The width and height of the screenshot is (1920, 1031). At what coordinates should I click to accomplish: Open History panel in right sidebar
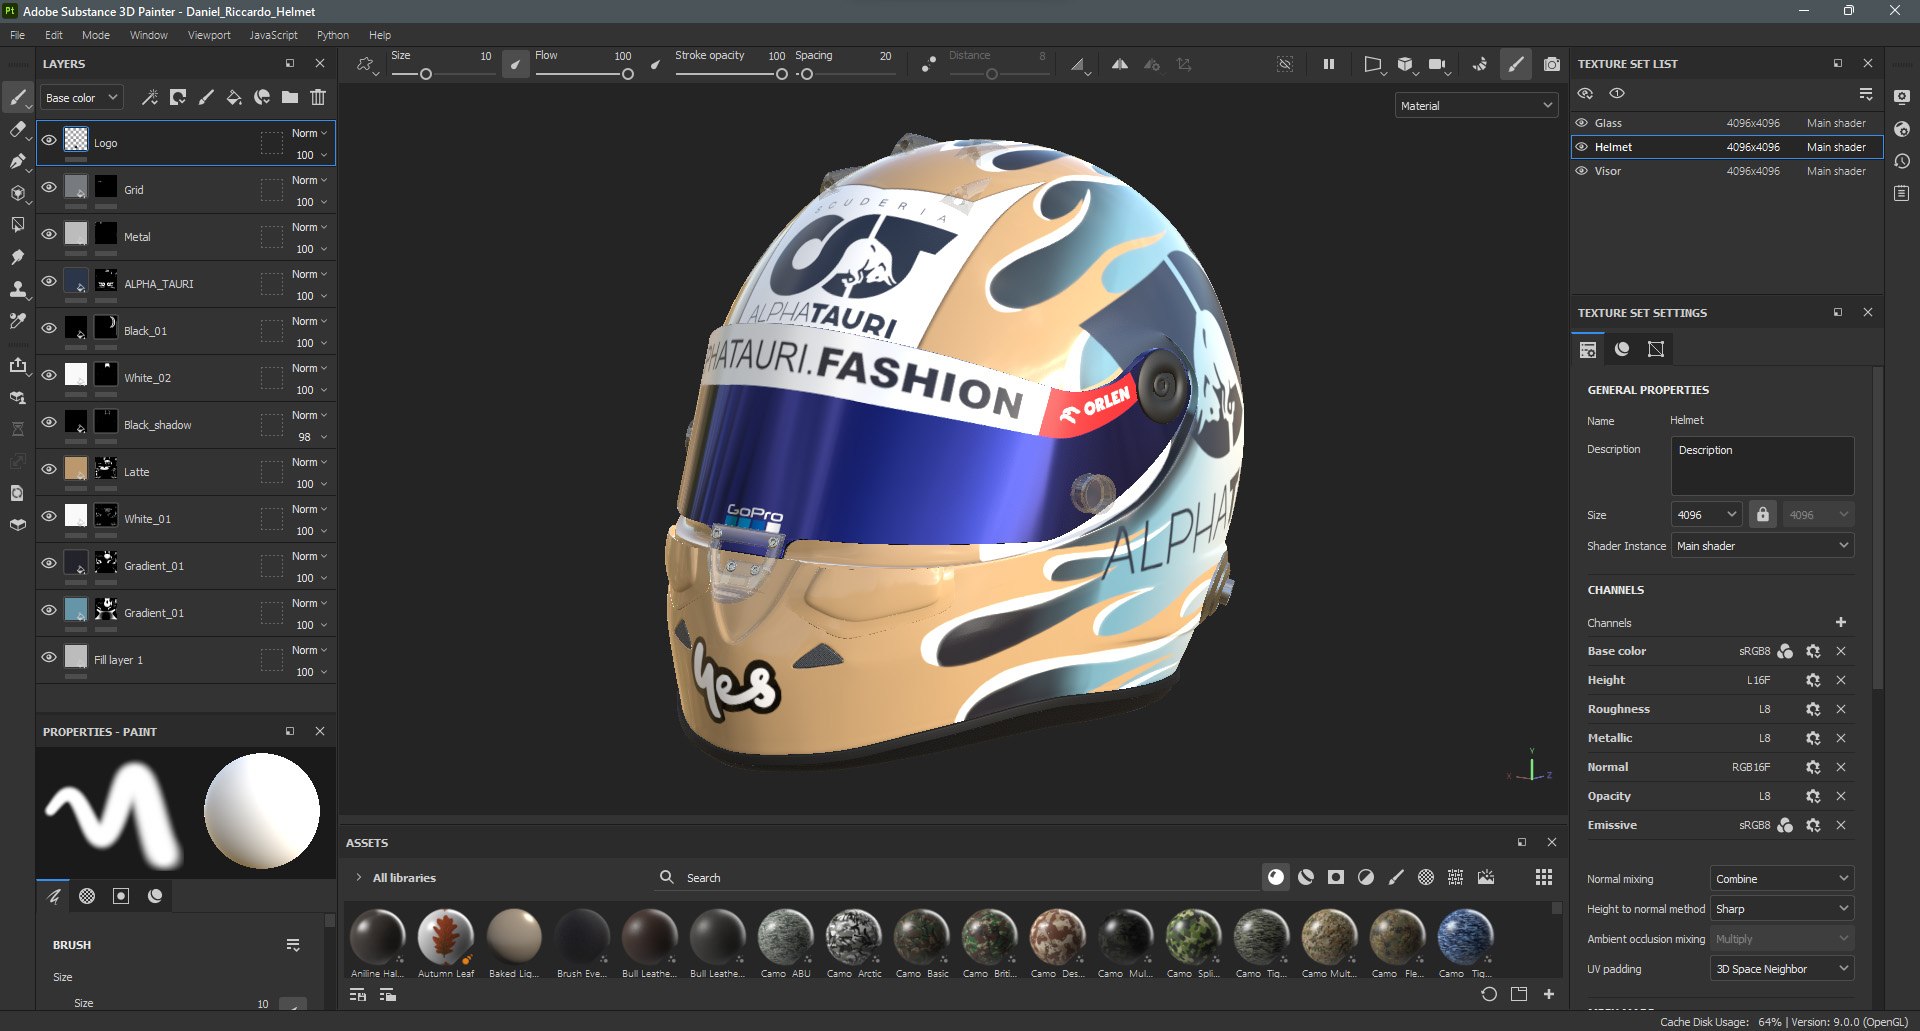tap(1902, 161)
